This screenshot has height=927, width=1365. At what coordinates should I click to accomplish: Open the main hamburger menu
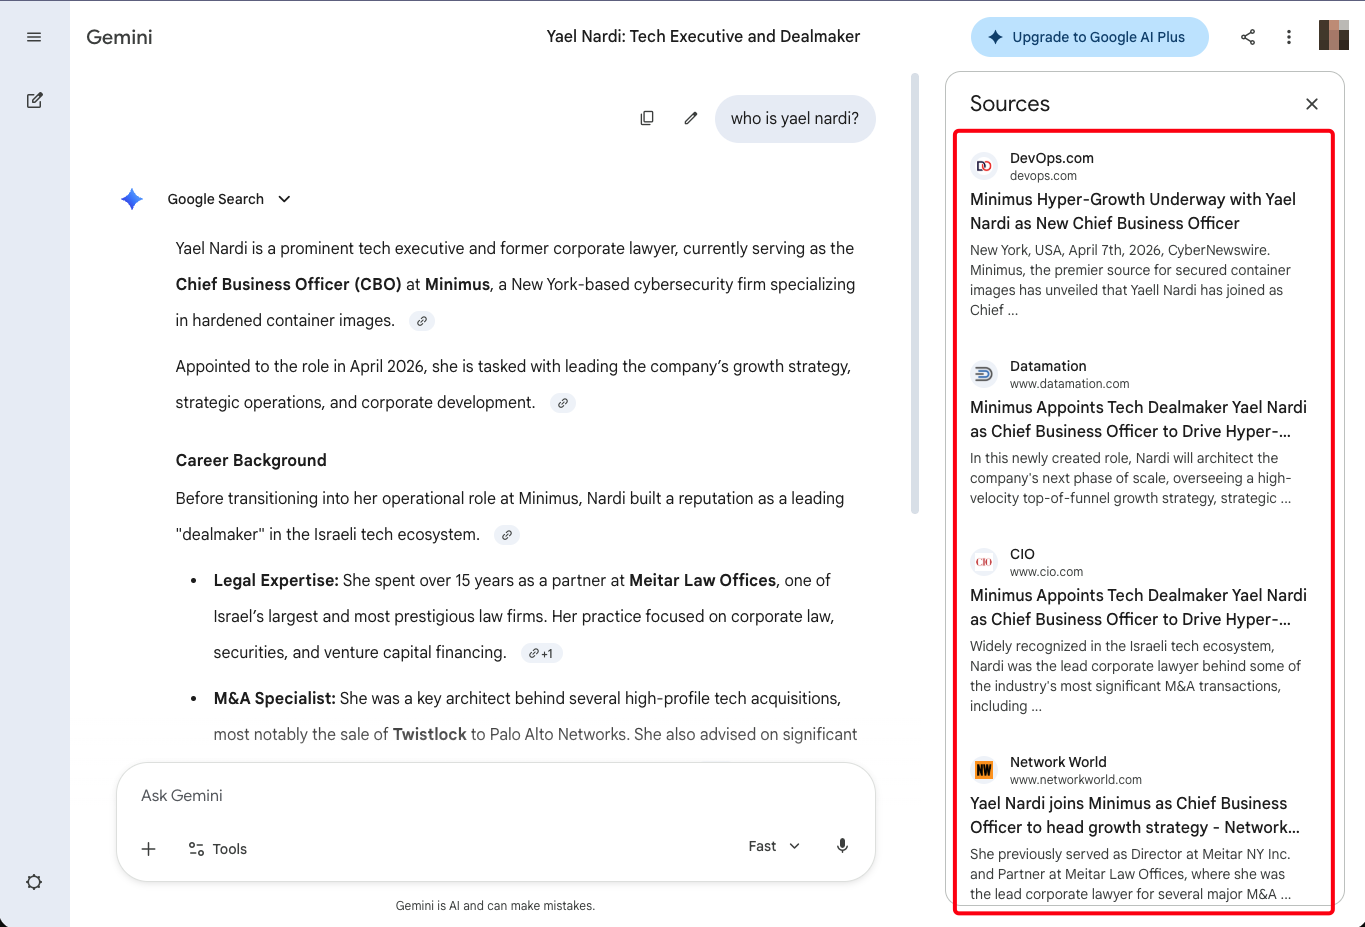click(34, 37)
